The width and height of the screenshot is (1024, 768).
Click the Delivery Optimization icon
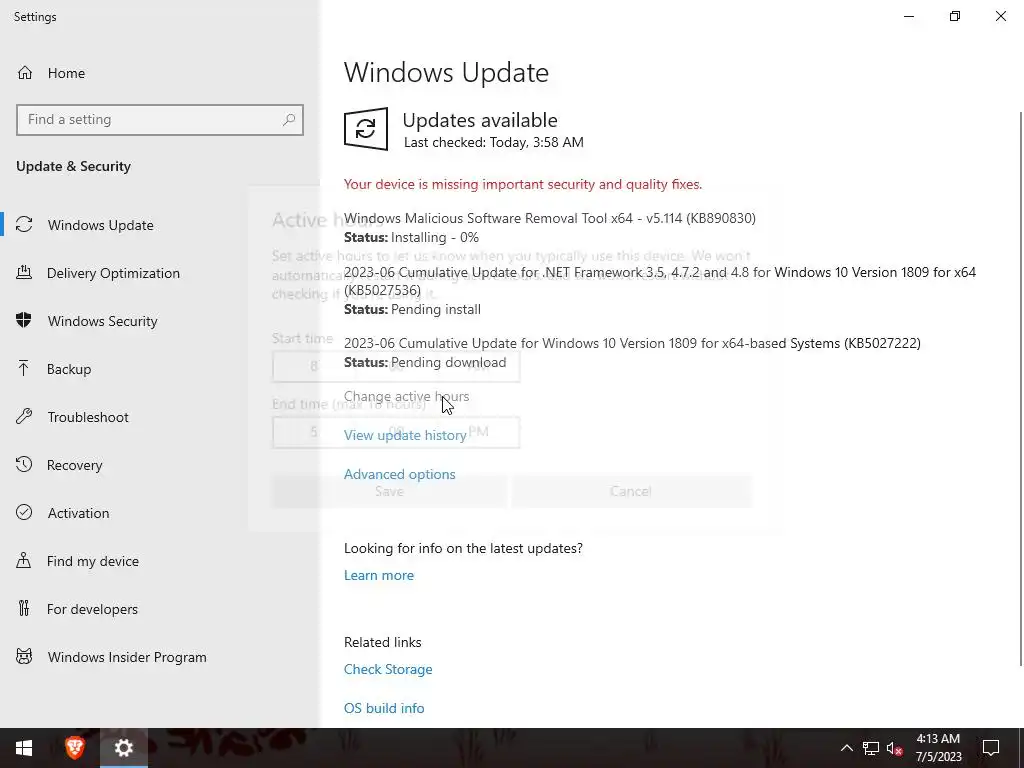coord(24,272)
